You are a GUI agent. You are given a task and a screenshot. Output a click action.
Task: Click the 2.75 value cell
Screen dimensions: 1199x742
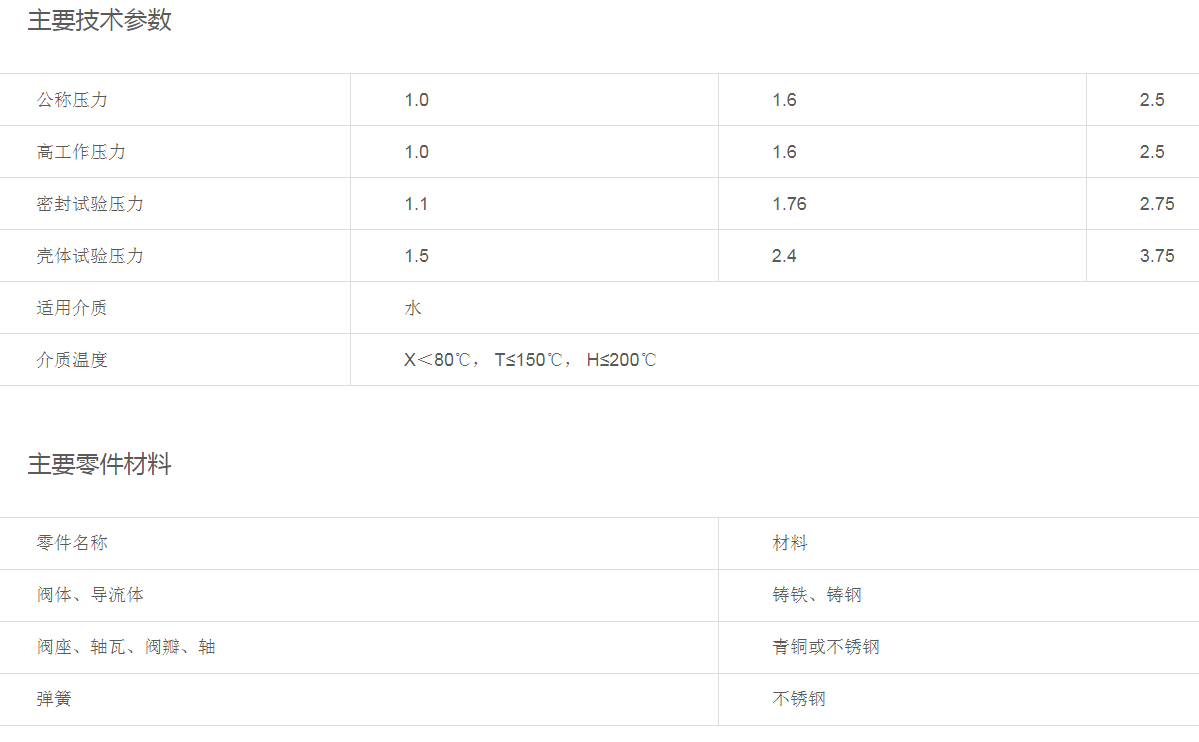coord(1156,204)
